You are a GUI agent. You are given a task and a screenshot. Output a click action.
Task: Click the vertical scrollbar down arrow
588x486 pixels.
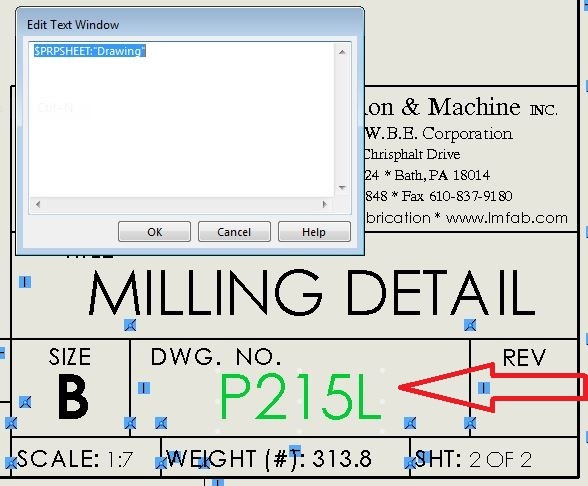[x=342, y=188]
